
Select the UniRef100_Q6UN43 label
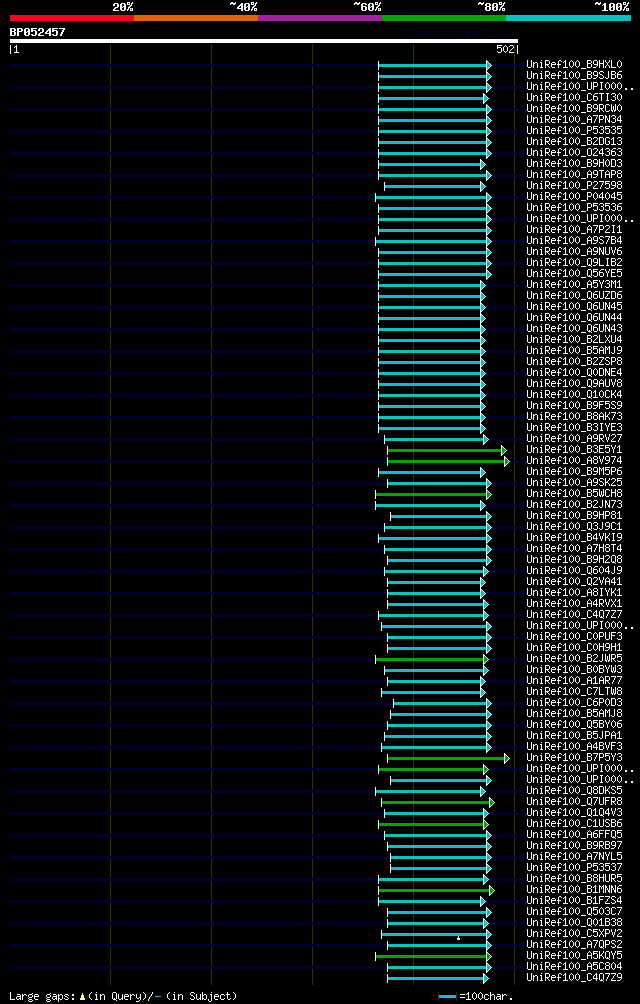(x=574, y=328)
